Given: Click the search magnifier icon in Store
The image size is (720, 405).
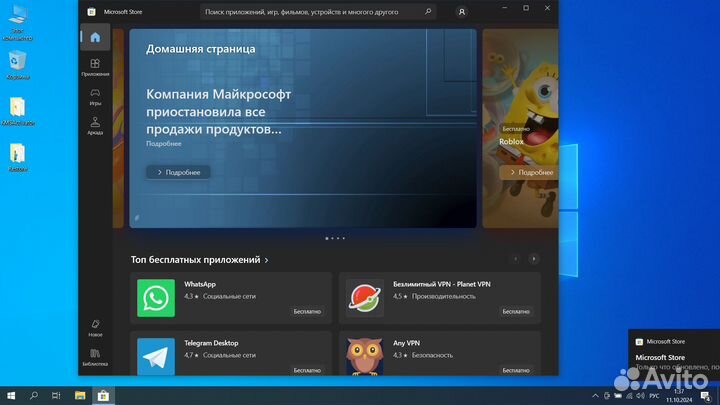Looking at the screenshot, I should 428,11.
